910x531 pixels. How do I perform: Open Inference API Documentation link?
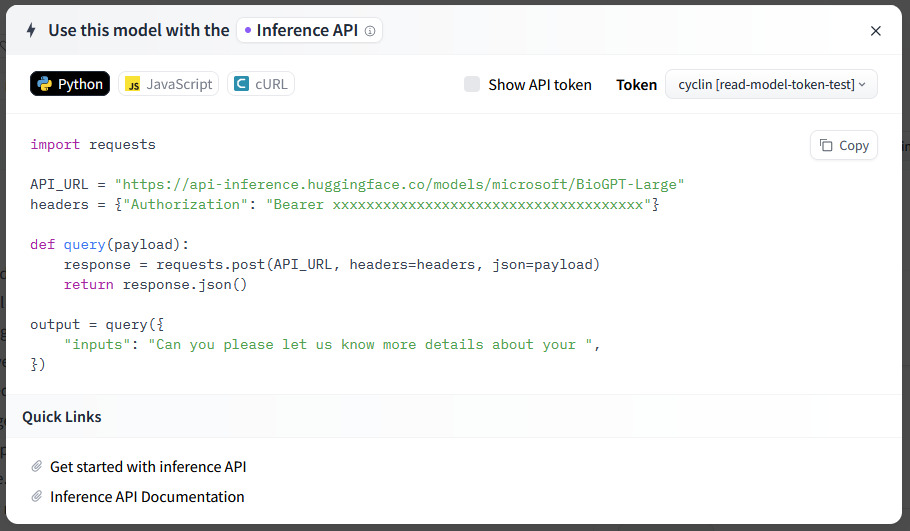click(147, 497)
